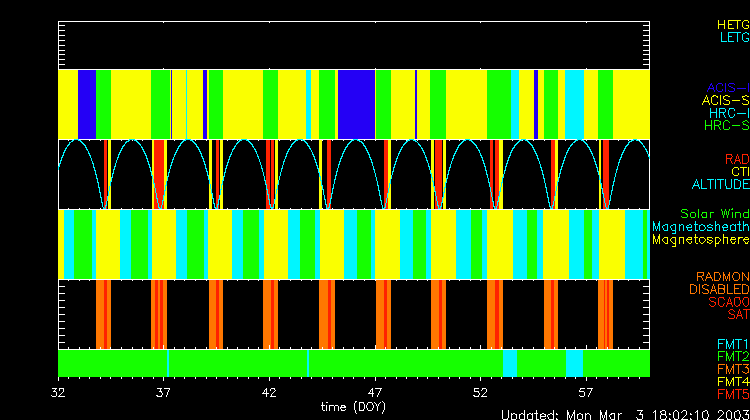
Task: Click the Magnetosphere legend label
Action: coord(700,240)
